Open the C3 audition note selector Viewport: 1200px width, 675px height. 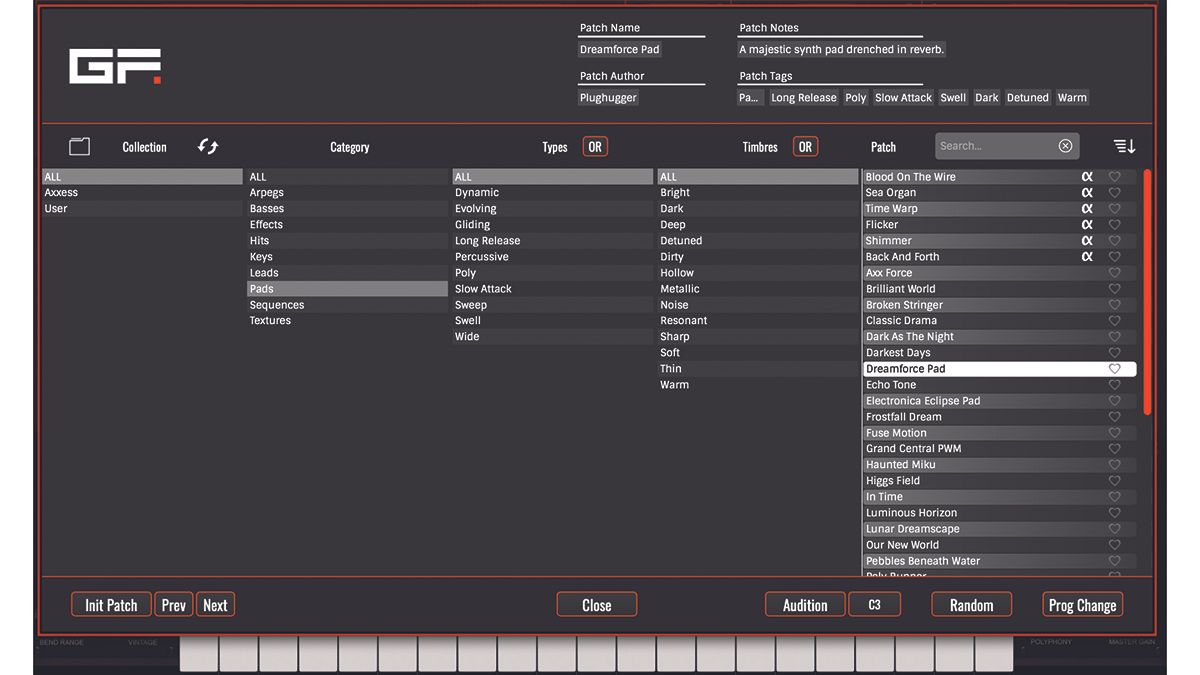tap(875, 604)
